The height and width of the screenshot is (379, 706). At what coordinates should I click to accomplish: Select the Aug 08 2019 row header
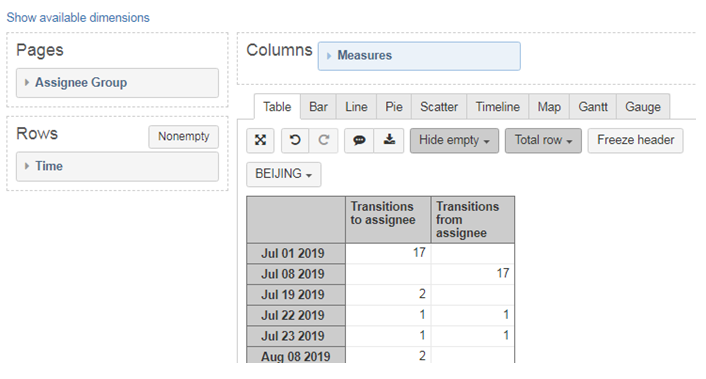pos(296,356)
